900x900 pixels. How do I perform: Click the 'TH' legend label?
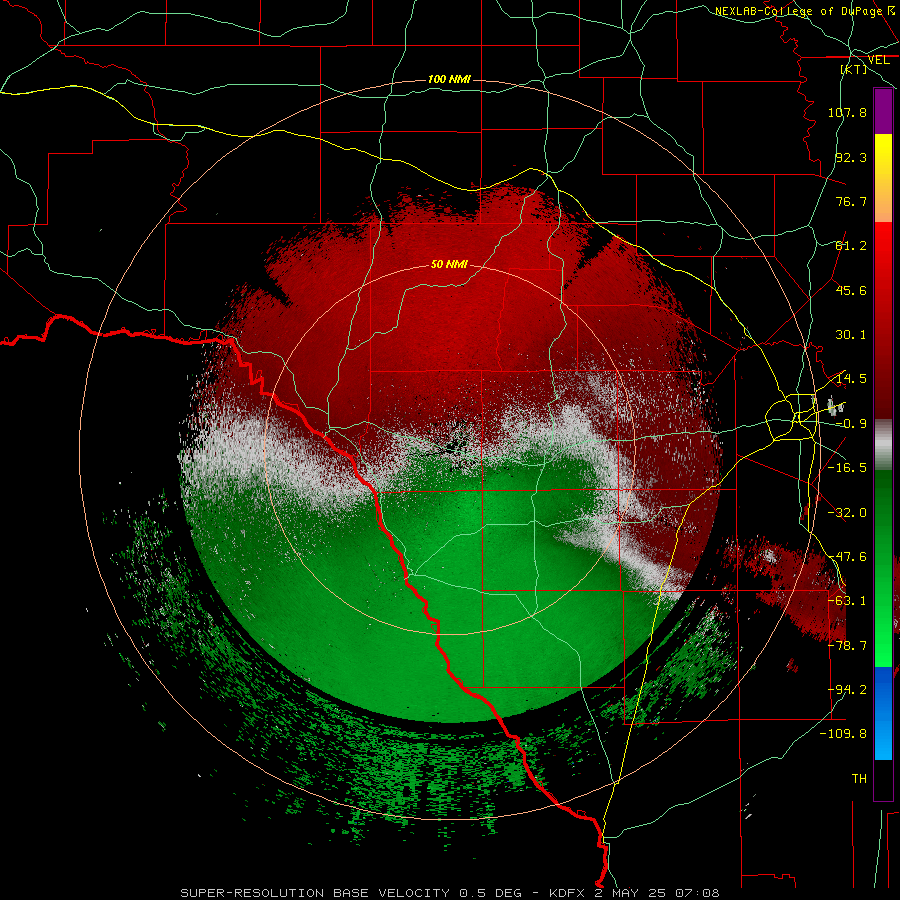coord(859,779)
